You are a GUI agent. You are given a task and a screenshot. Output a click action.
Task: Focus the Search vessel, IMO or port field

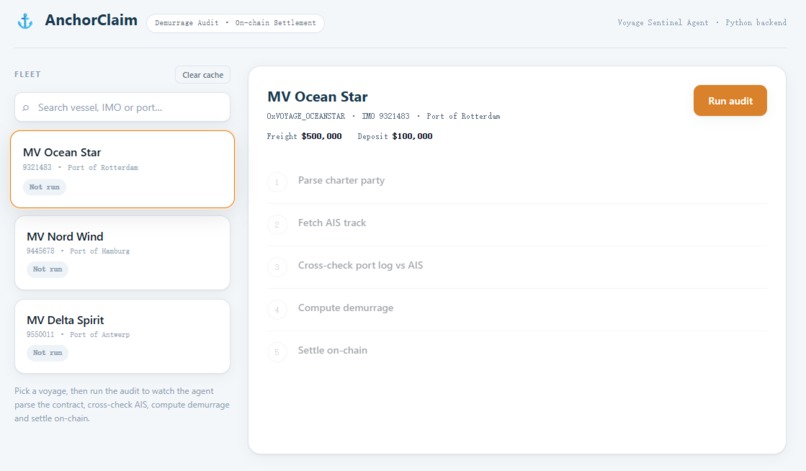pos(122,107)
